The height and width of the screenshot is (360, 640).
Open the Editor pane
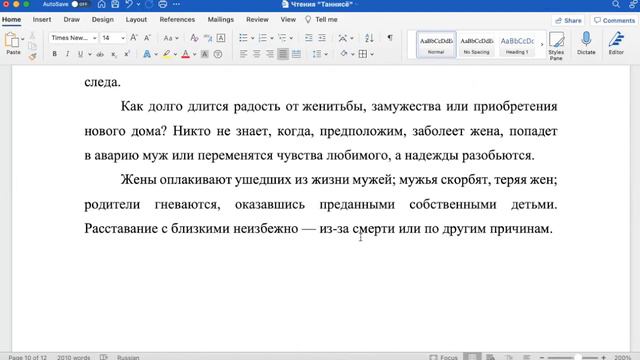point(616,43)
